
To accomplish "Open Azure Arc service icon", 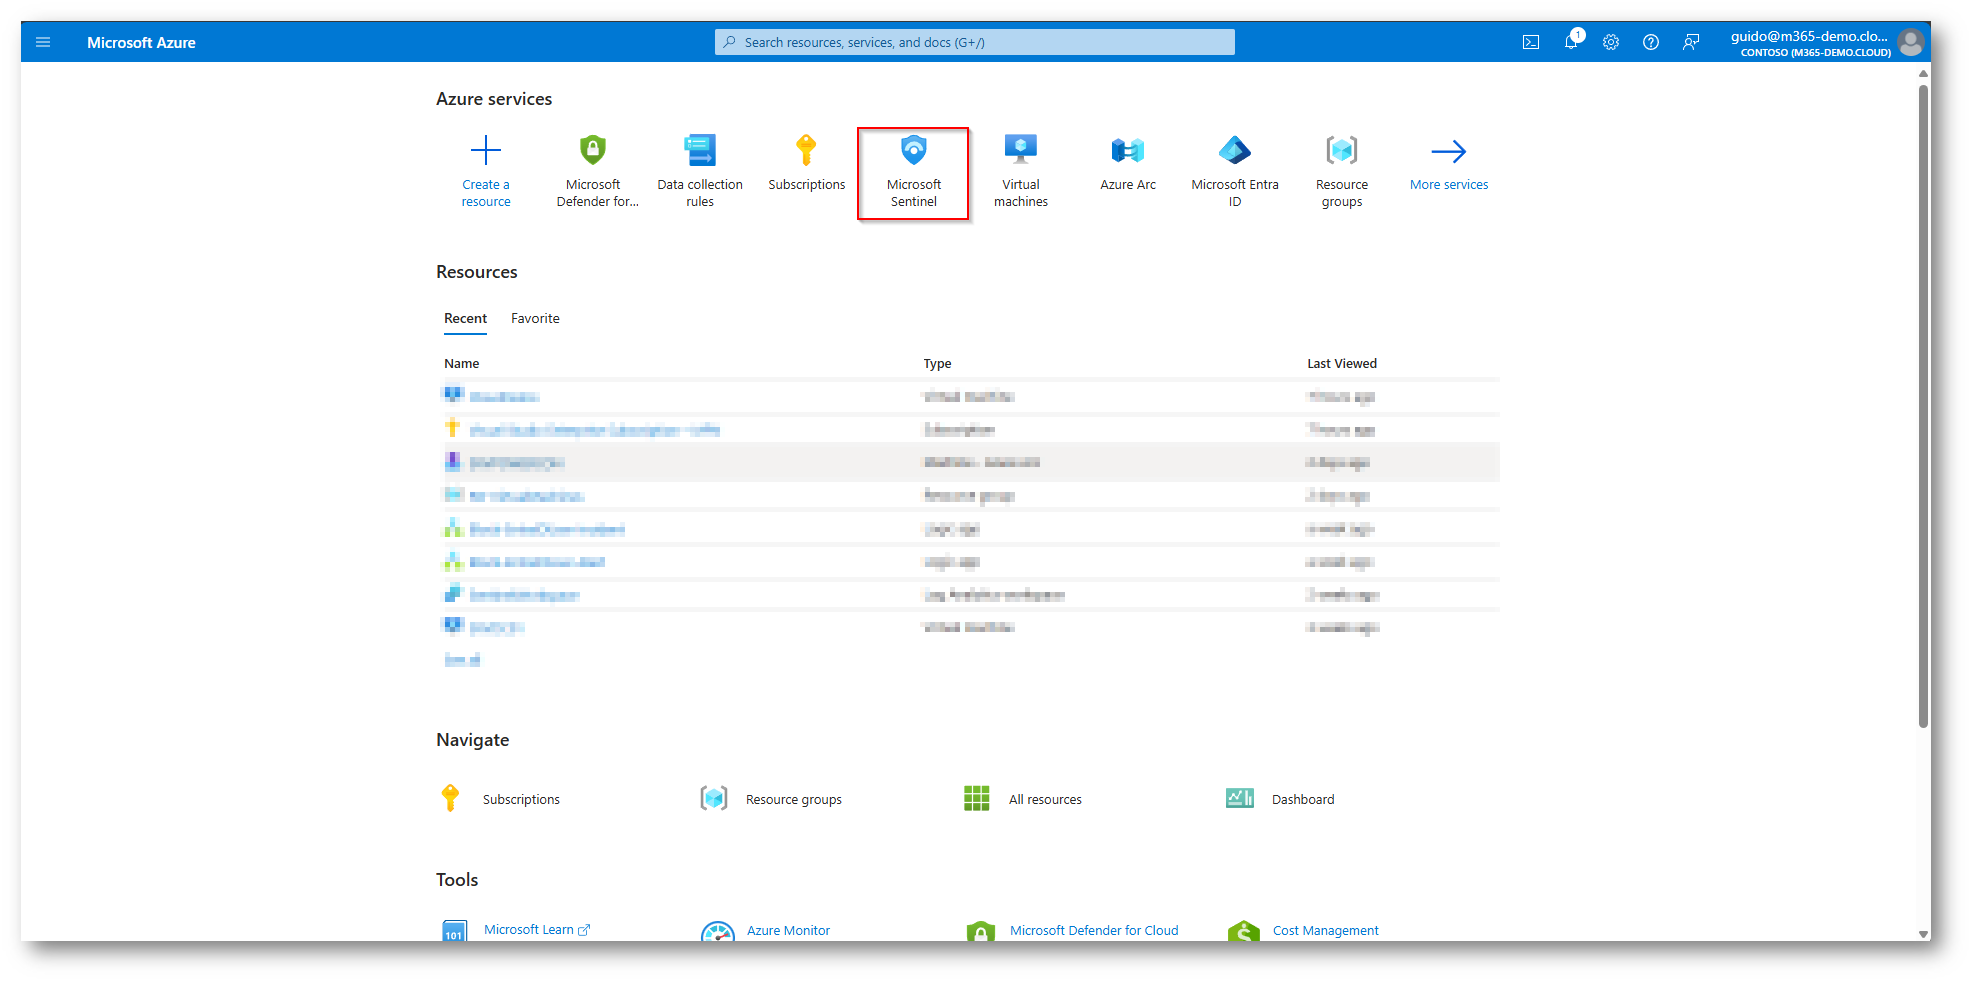I will coord(1128,150).
